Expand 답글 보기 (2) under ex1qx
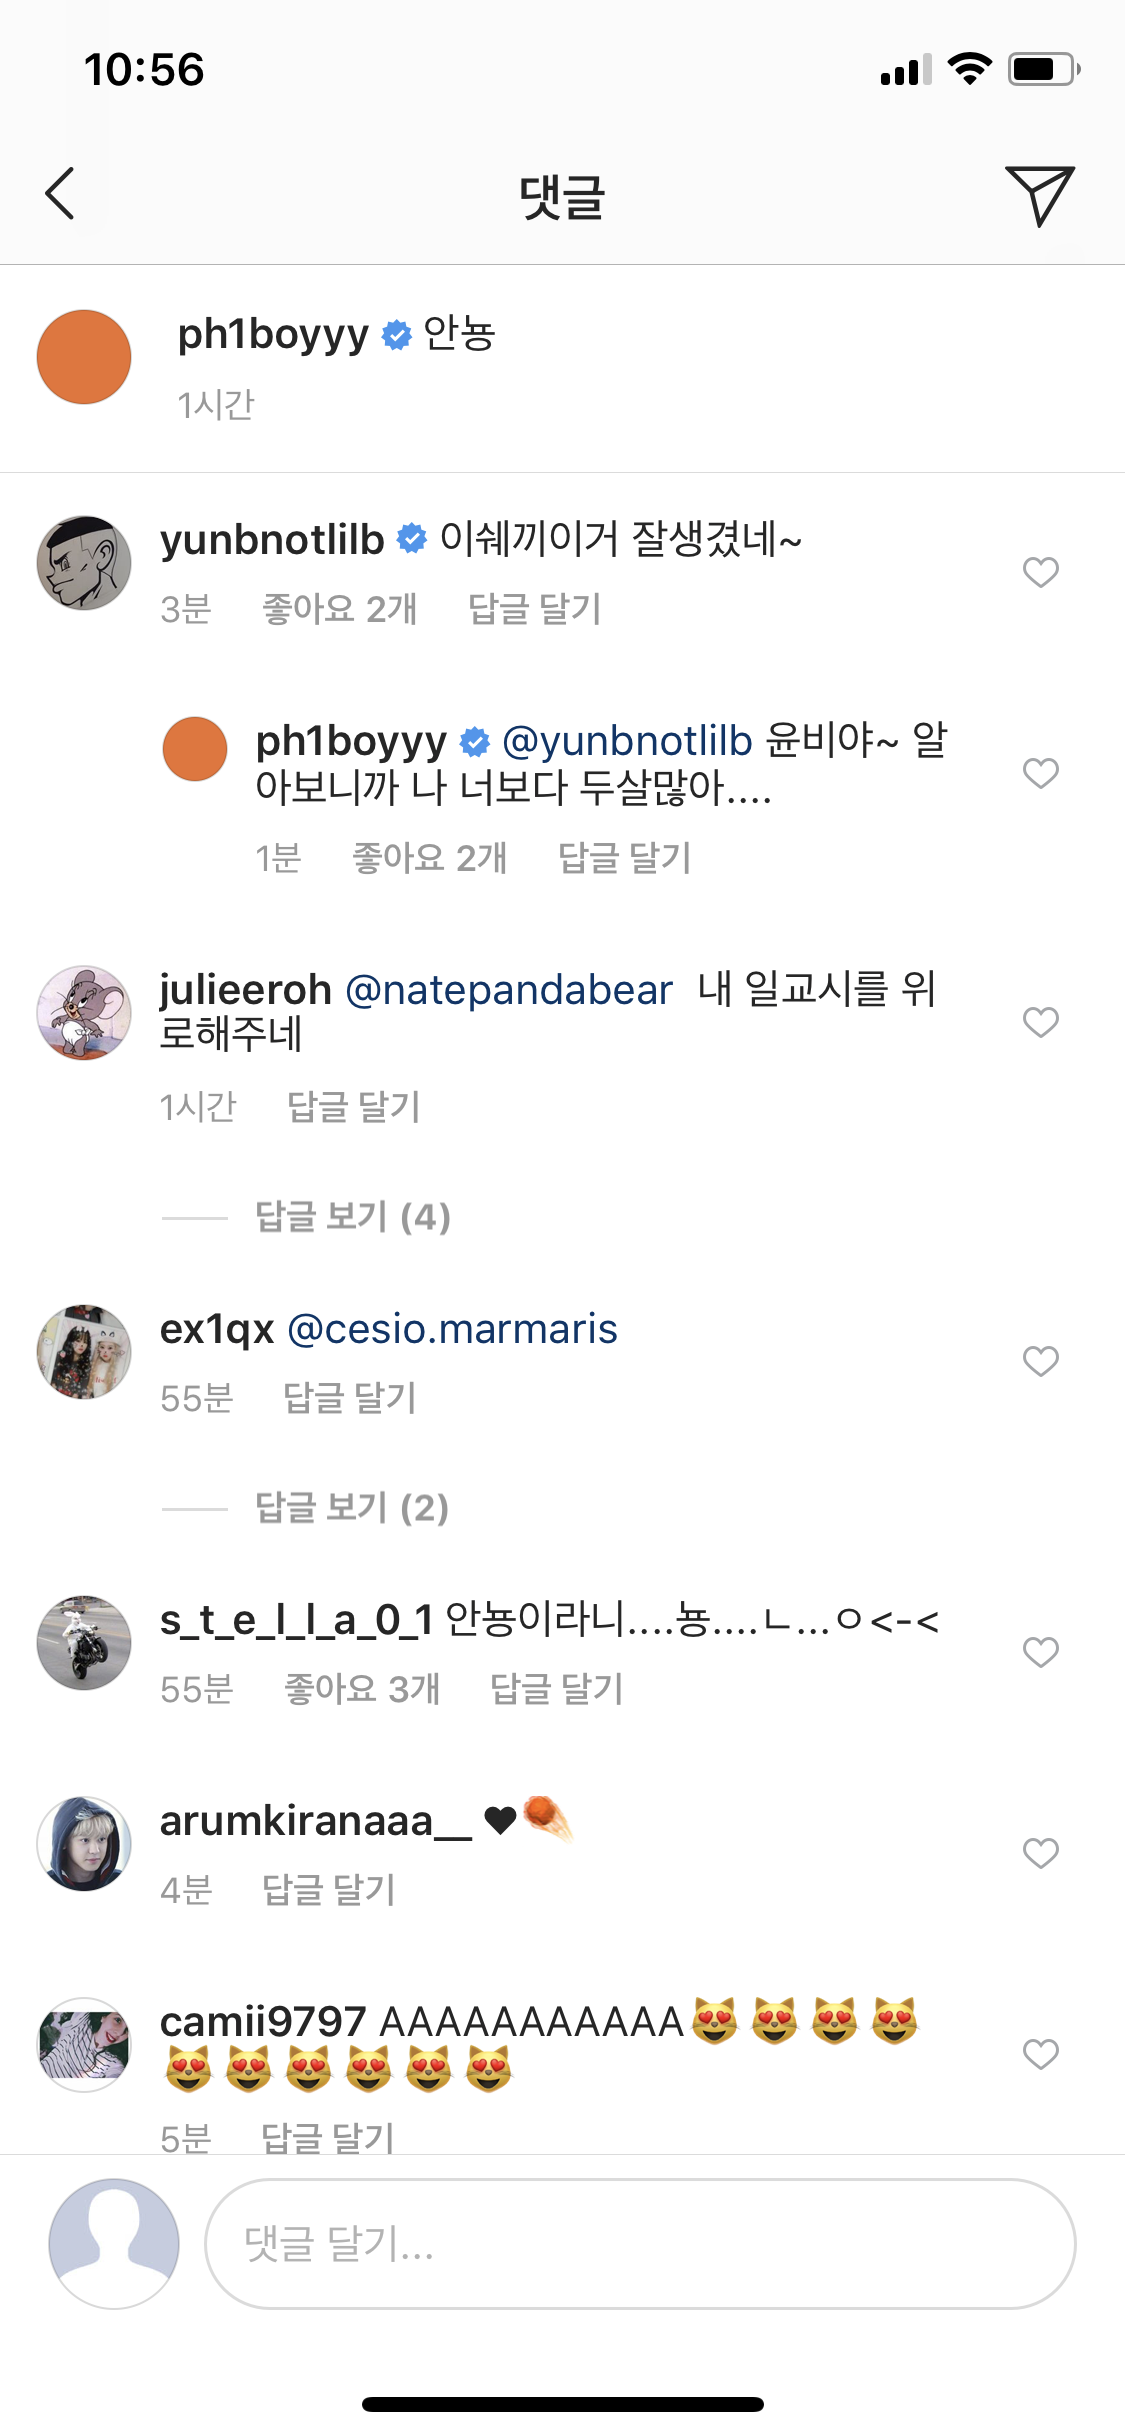 click(x=352, y=1508)
